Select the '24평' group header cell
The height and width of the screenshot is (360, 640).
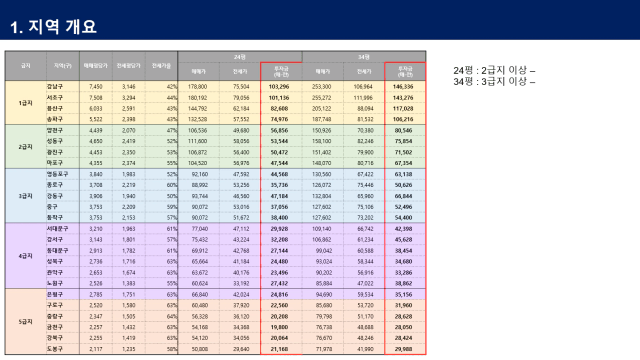click(x=240, y=57)
